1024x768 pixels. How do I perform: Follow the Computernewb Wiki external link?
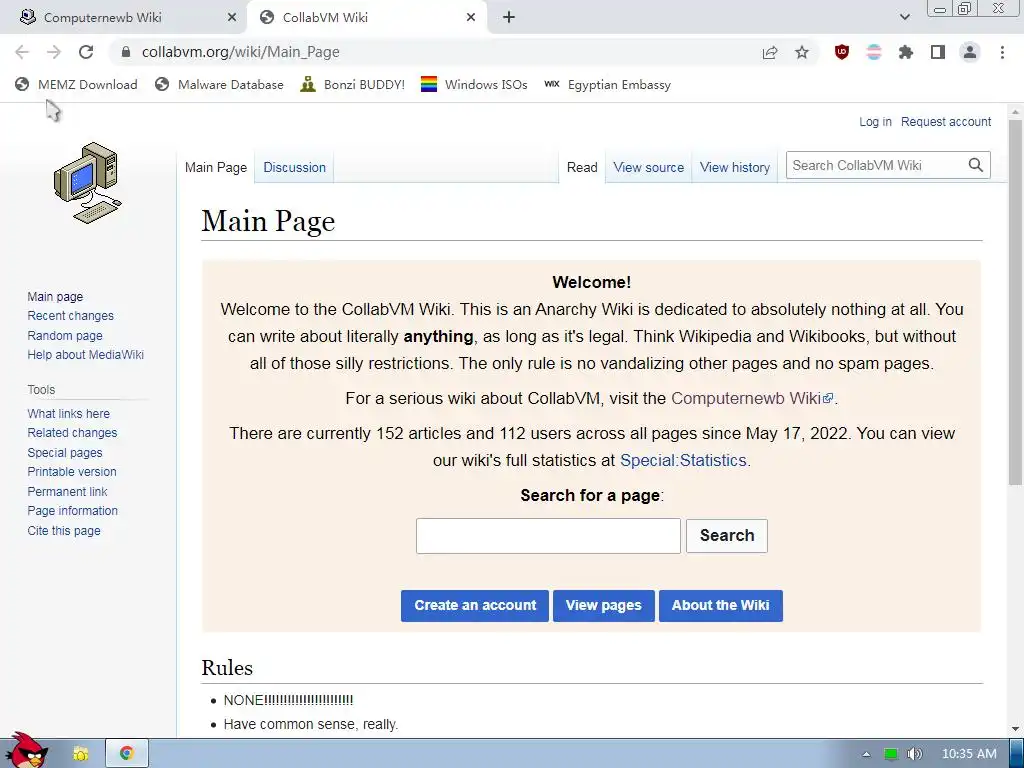(x=752, y=398)
